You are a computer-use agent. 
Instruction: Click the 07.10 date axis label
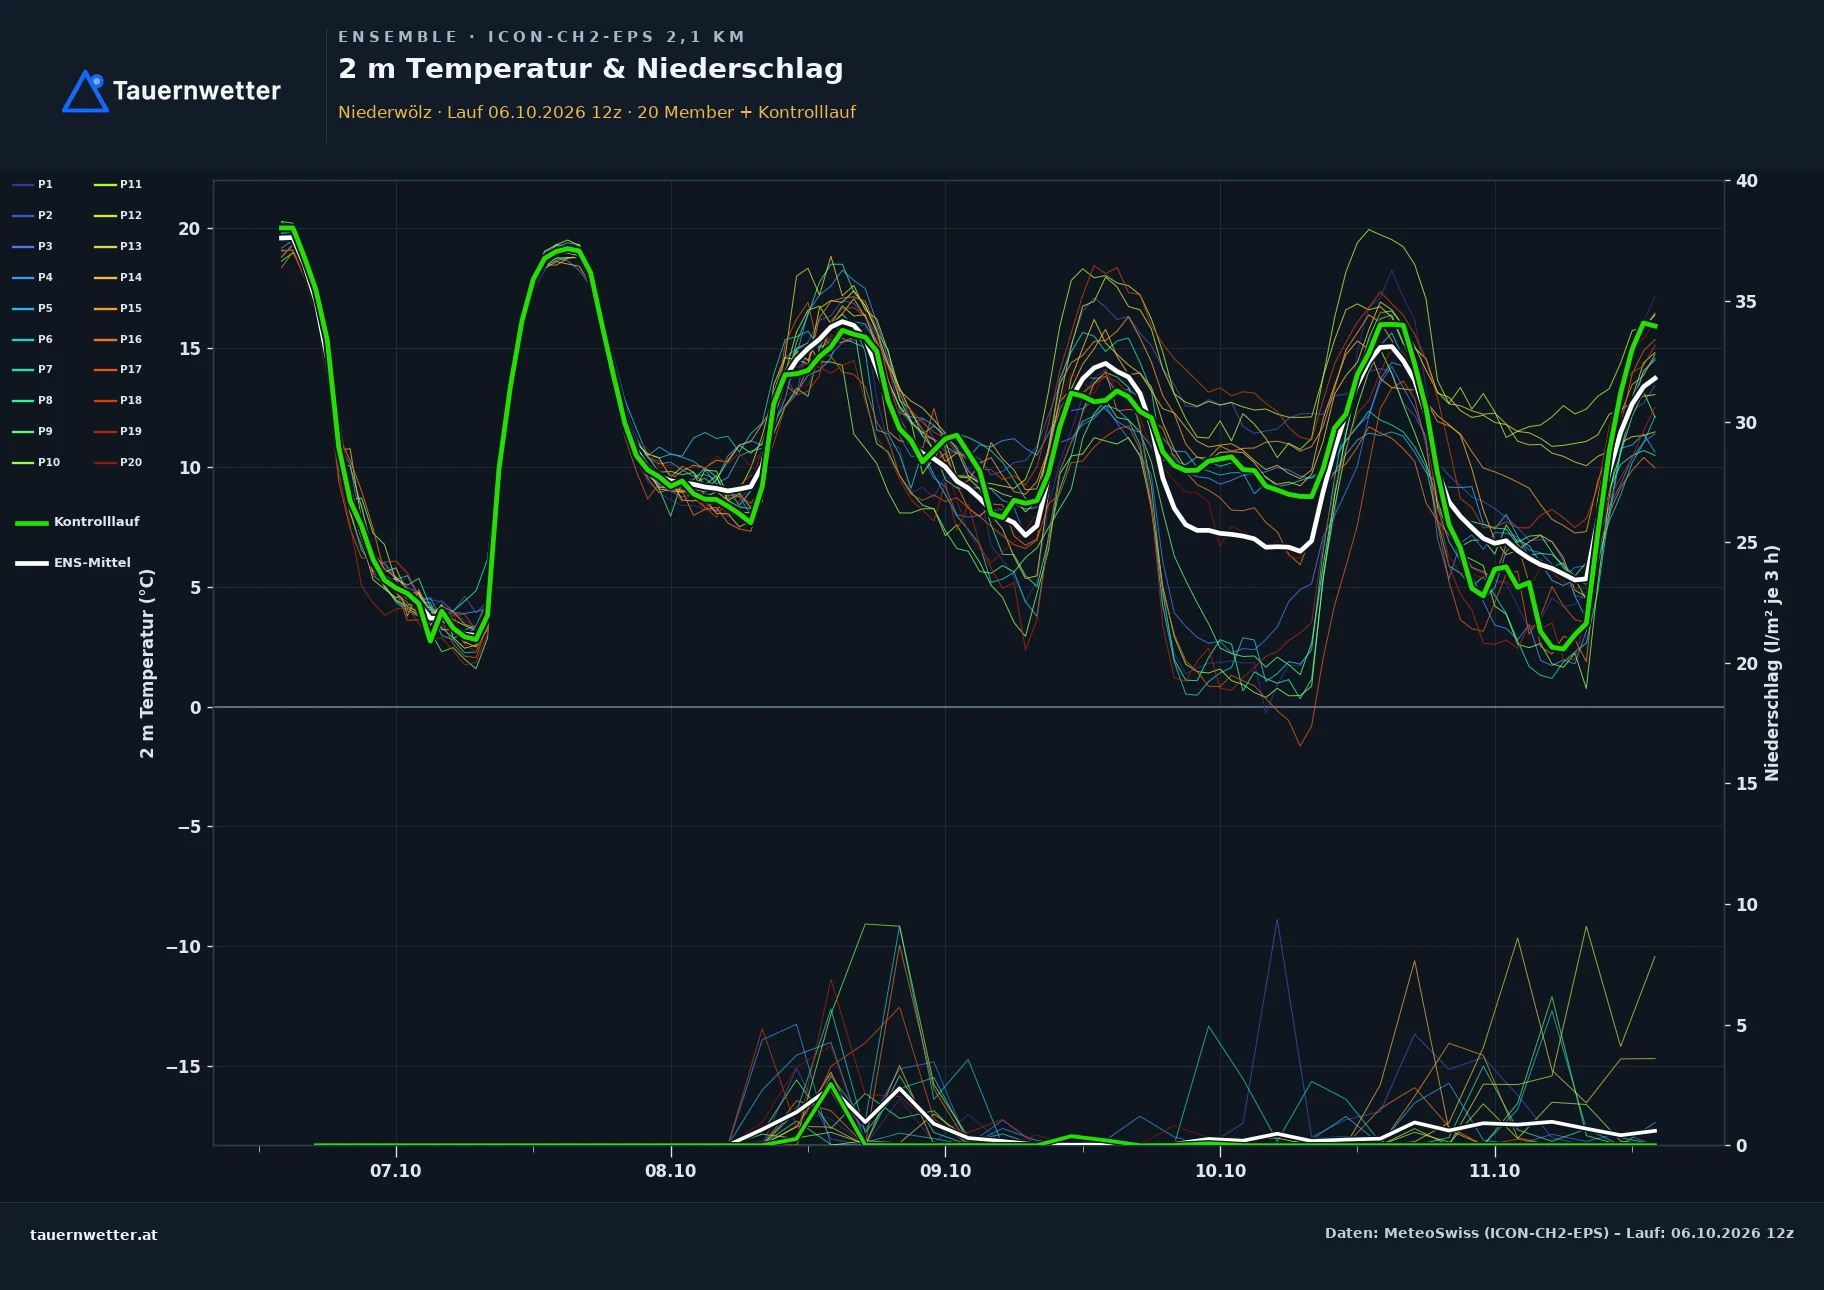(396, 1171)
